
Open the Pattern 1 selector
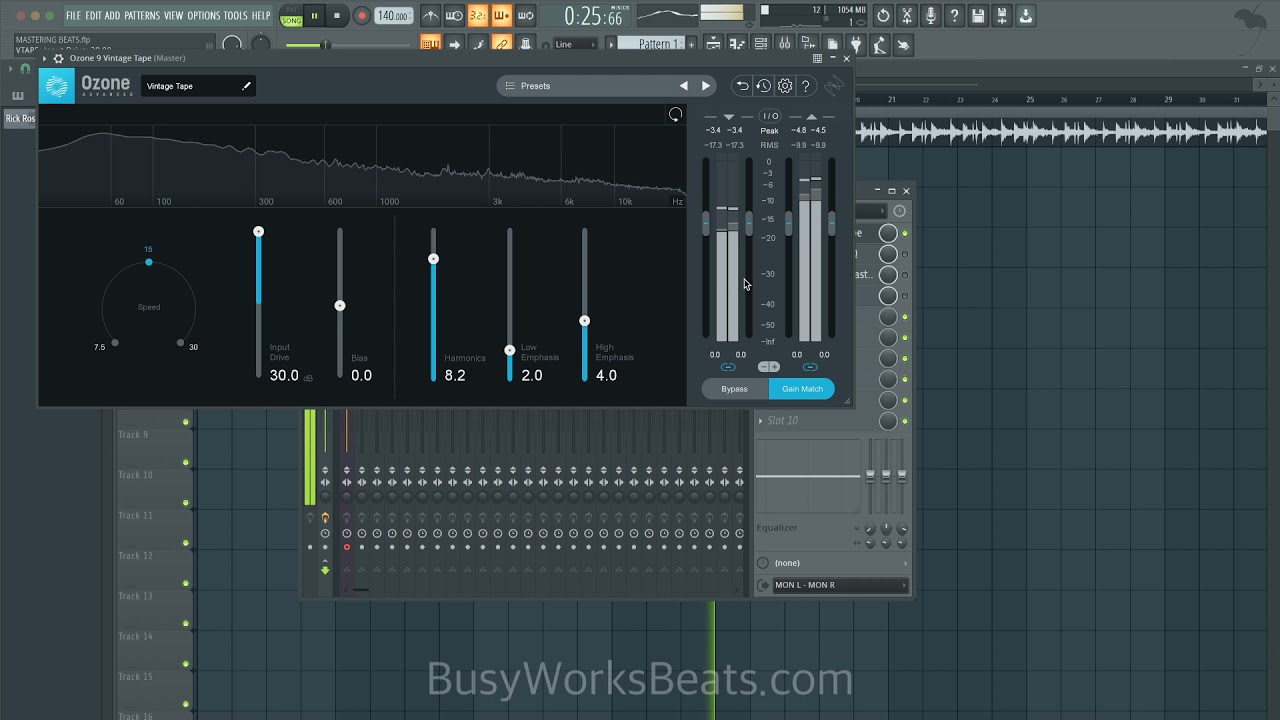(651, 44)
